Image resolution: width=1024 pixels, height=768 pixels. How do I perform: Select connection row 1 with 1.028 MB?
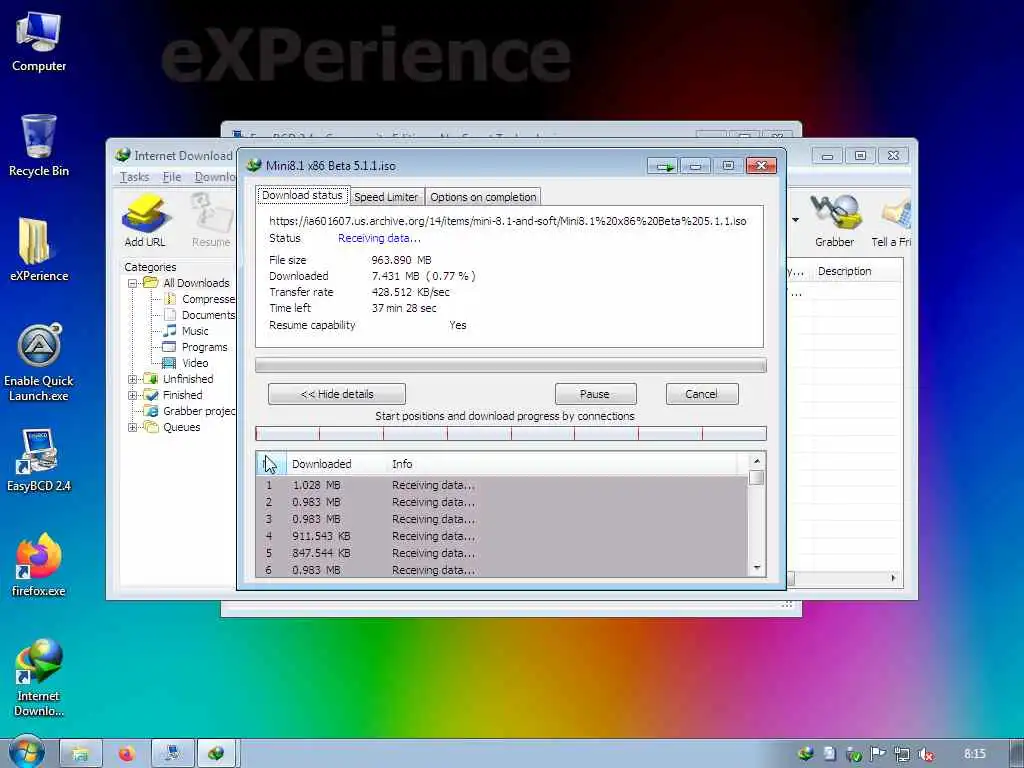(x=502, y=485)
